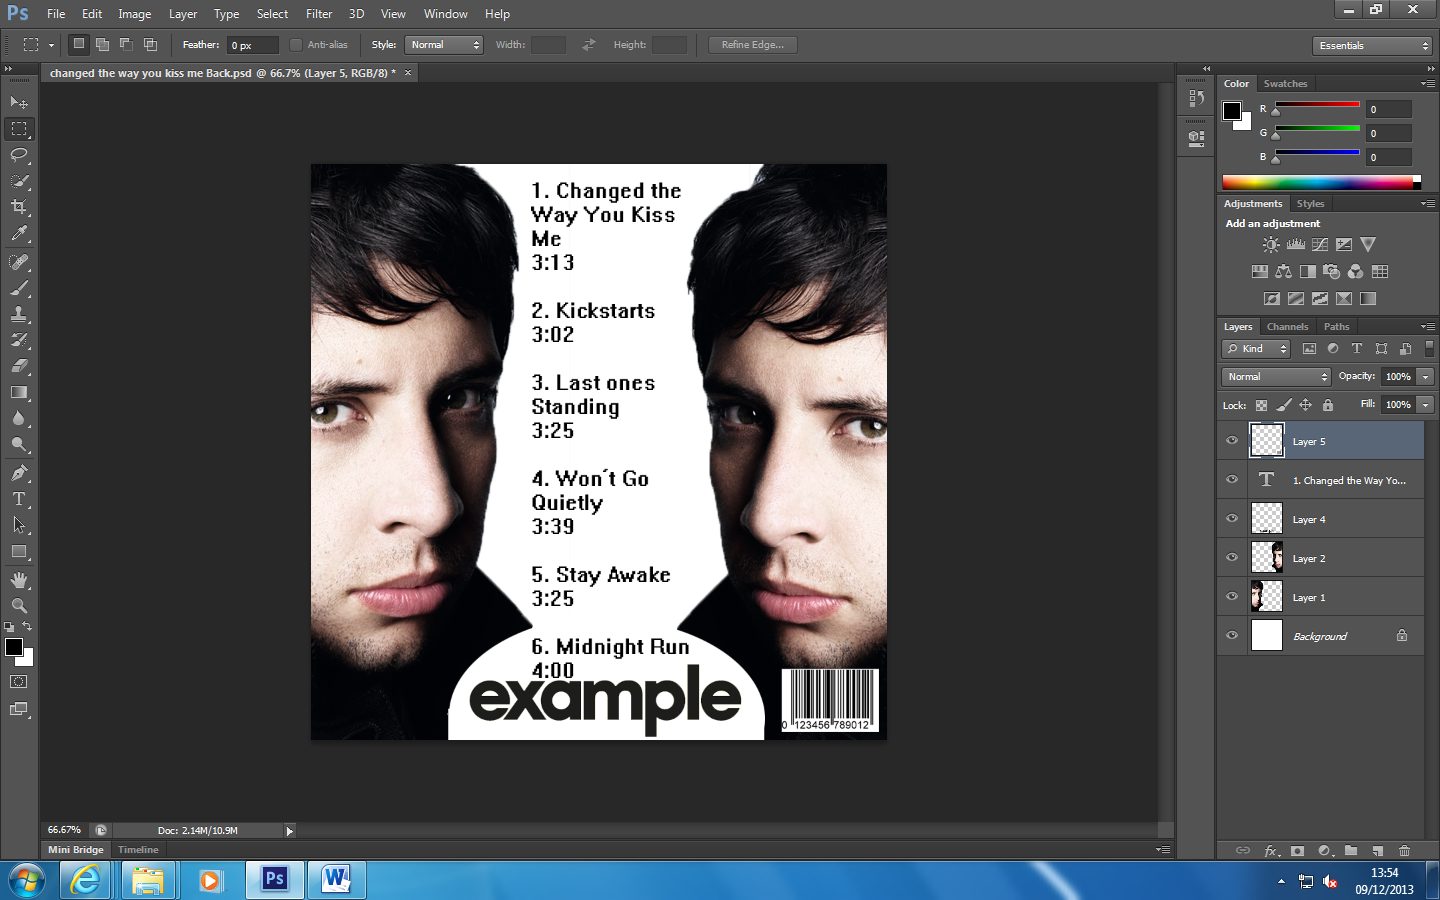Switch to the Styles tab

pos(1311,204)
